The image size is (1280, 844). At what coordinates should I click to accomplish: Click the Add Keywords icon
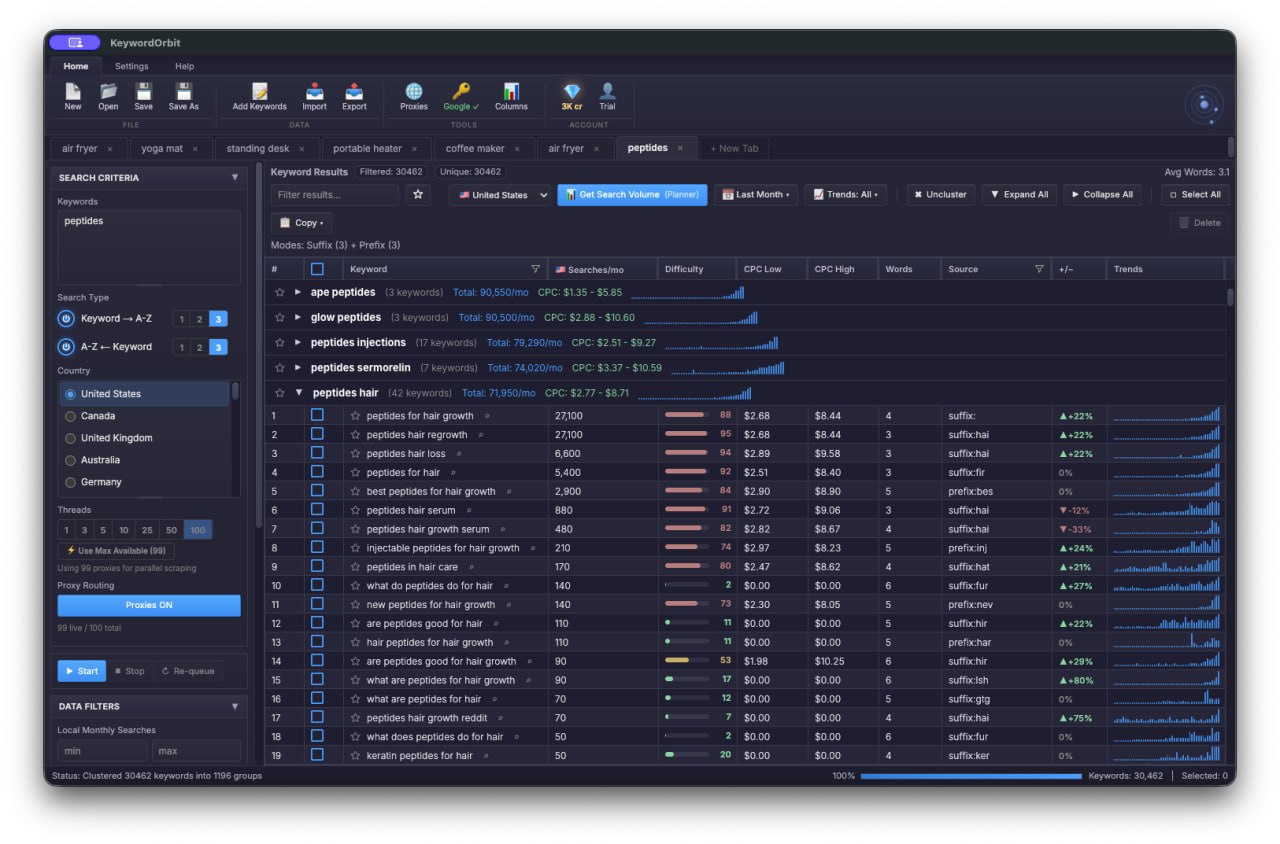click(x=259, y=91)
